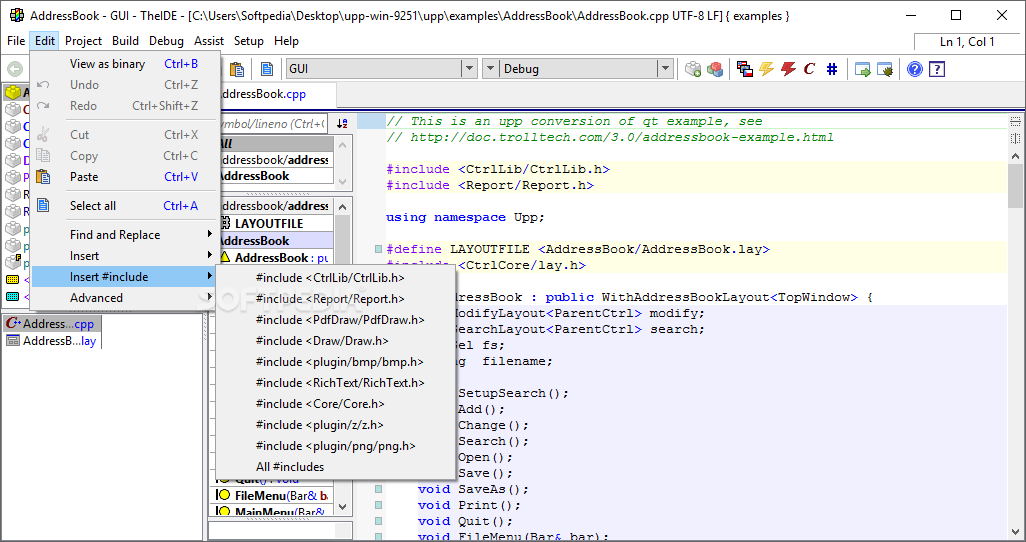Choose View as binary
The image size is (1026, 542).
[124, 63]
